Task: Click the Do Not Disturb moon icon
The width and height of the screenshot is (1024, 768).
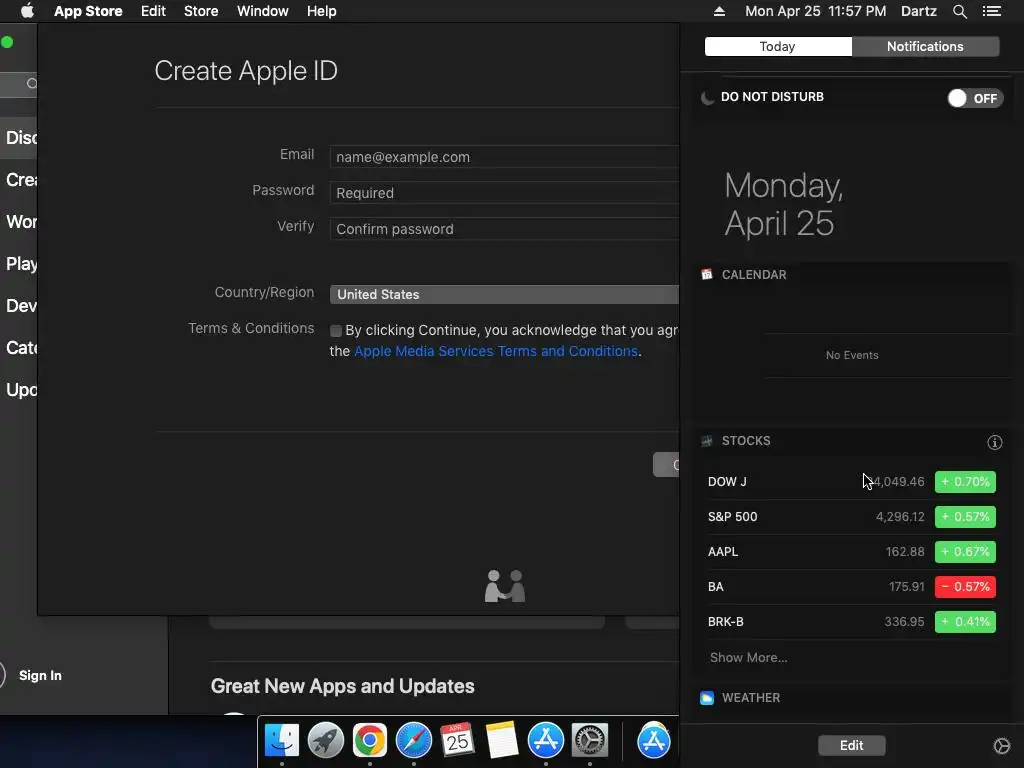Action: (707, 98)
